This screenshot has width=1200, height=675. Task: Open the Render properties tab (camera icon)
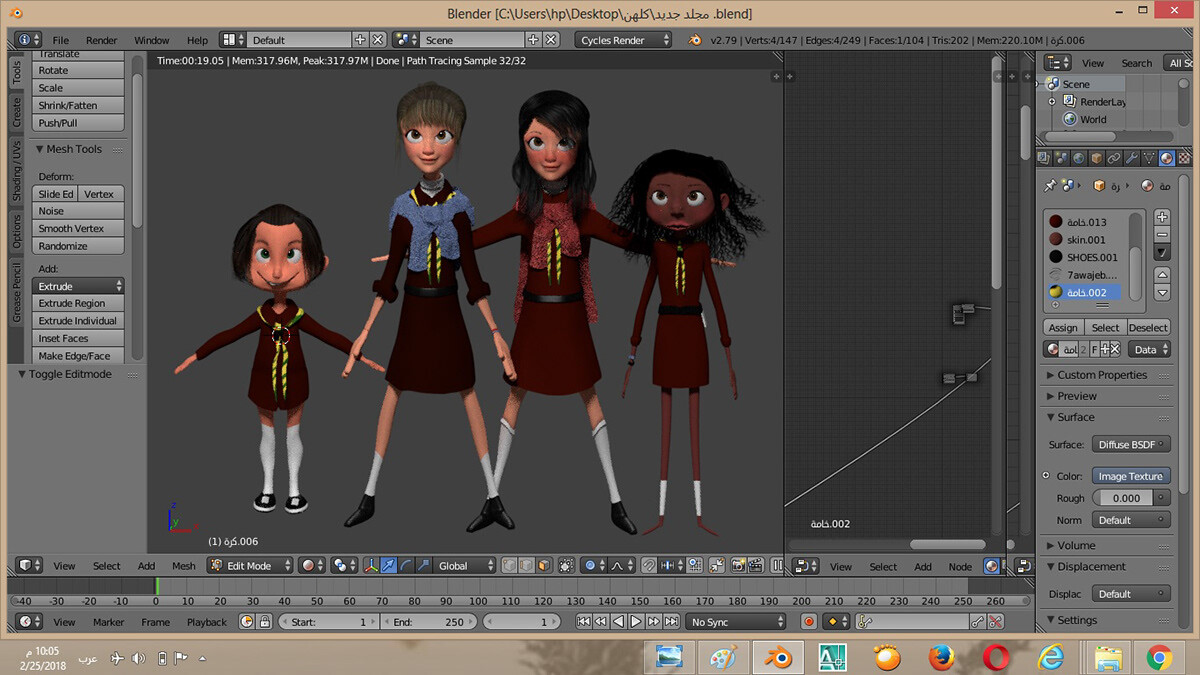click(x=1043, y=157)
